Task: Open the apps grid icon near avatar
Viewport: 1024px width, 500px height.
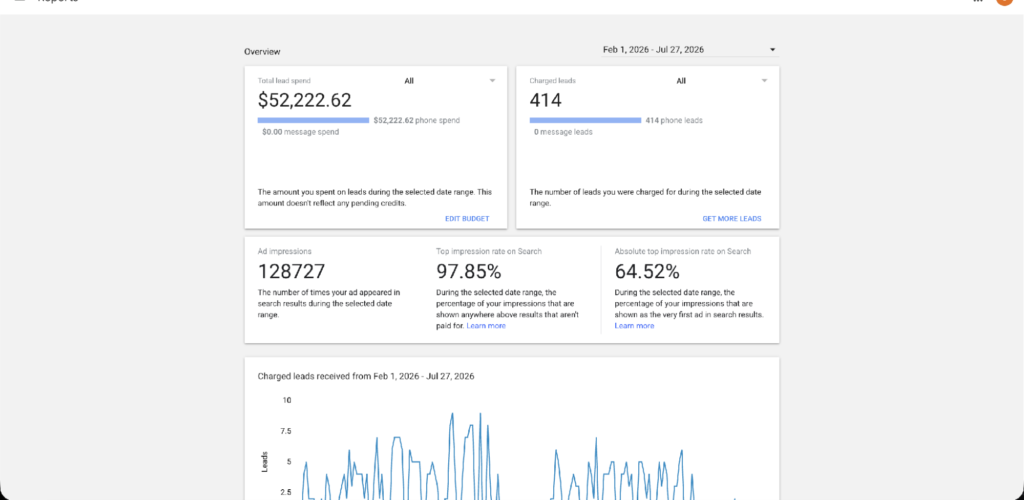Action: (x=978, y=1)
